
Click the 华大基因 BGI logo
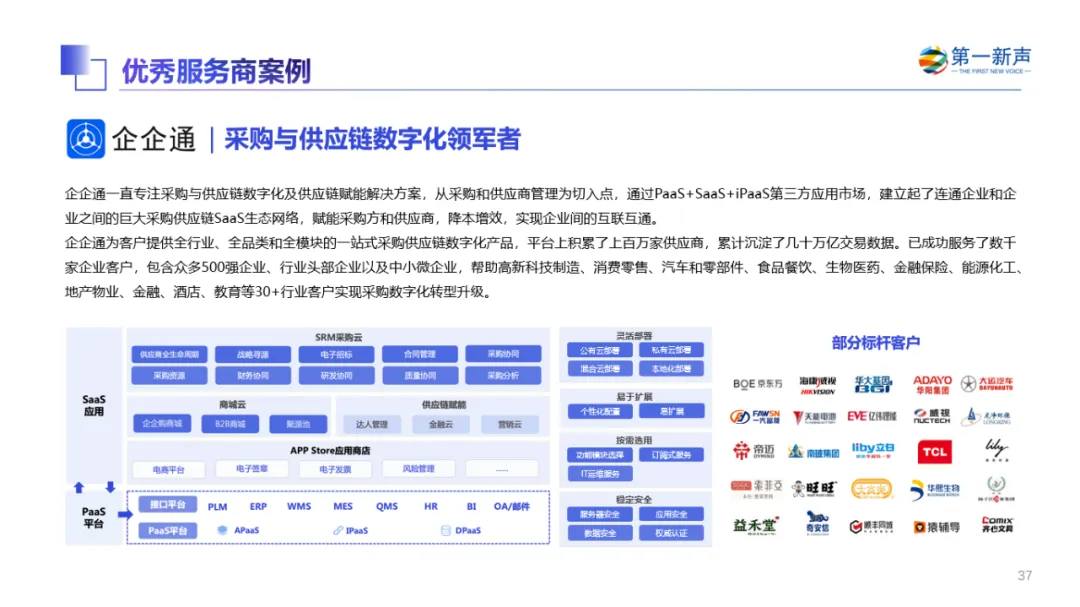(x=873, y=384)
